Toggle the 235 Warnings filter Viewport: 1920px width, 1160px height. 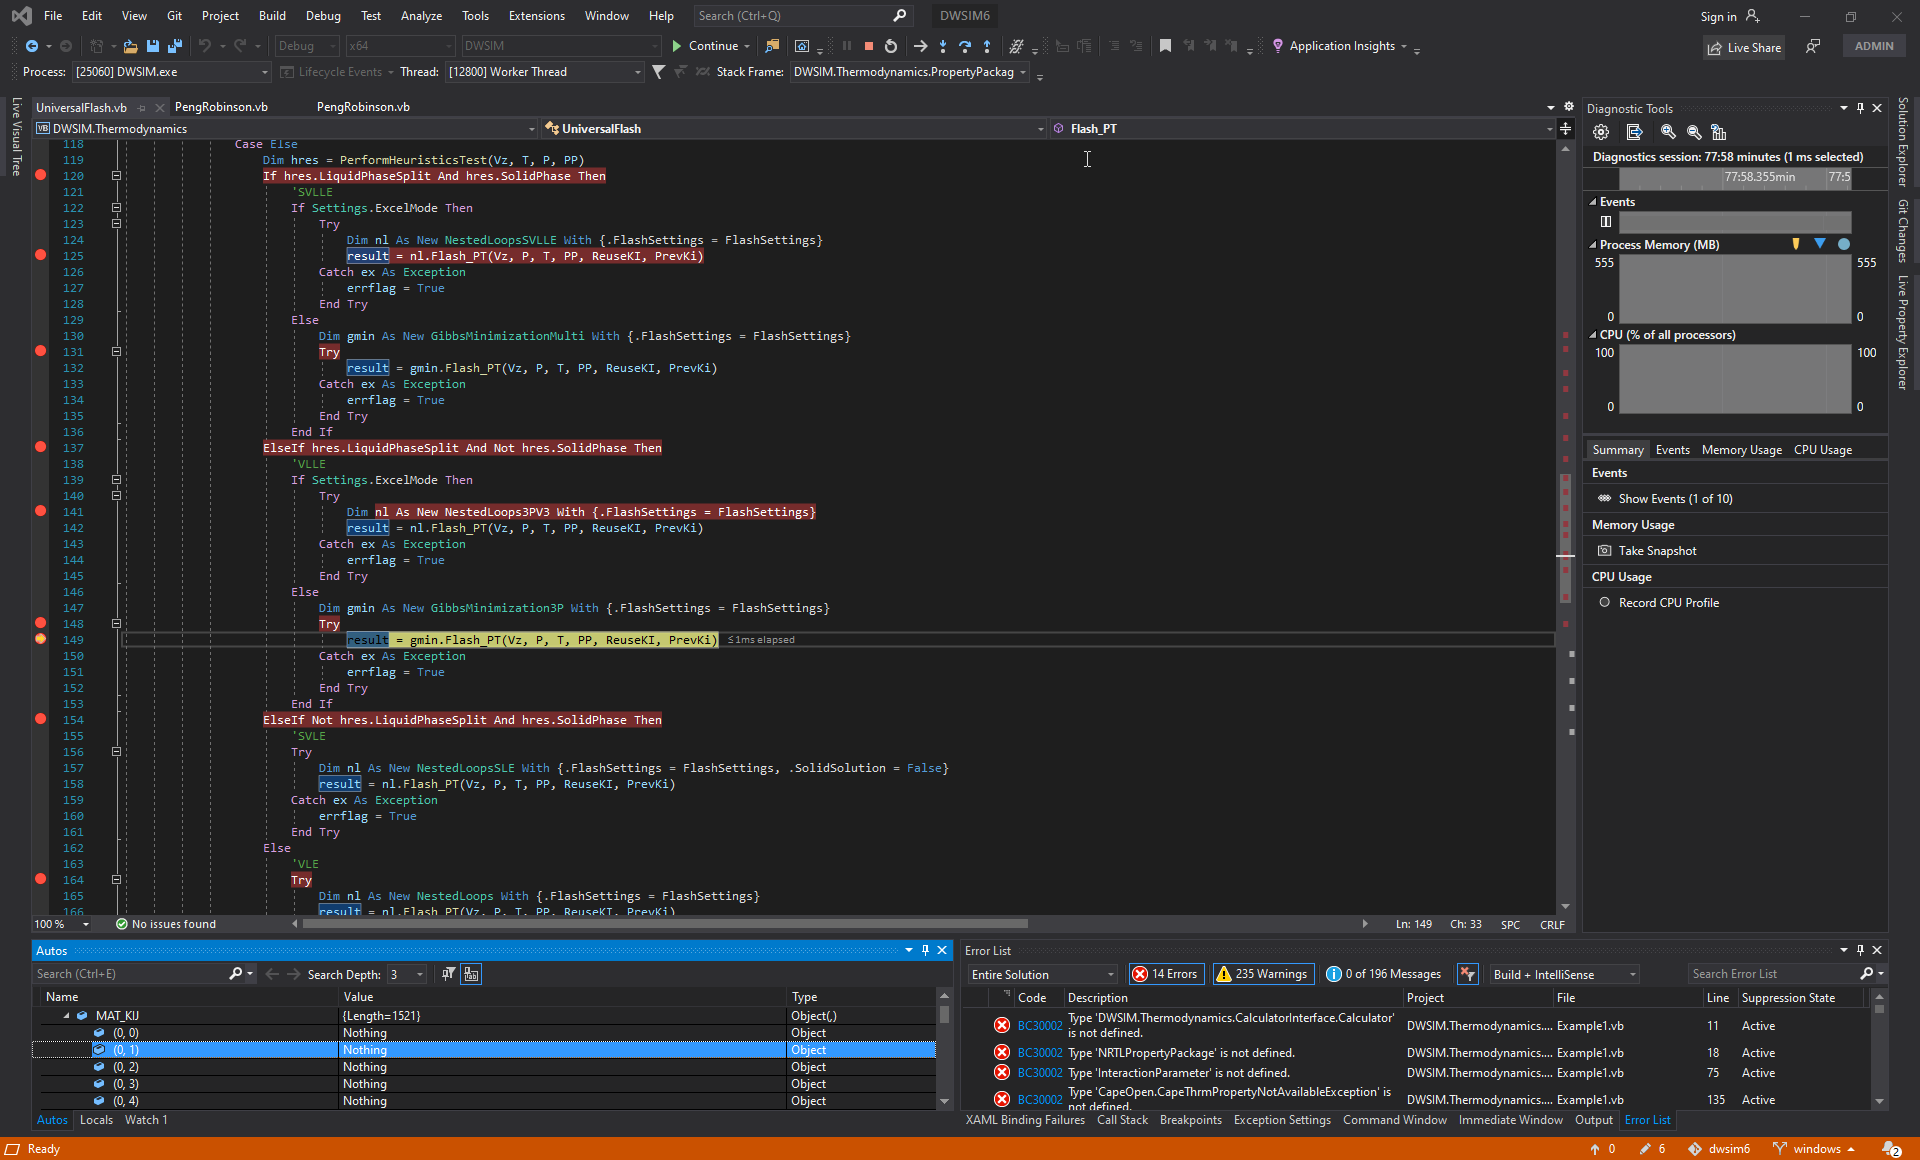(x=1262, y=973)
